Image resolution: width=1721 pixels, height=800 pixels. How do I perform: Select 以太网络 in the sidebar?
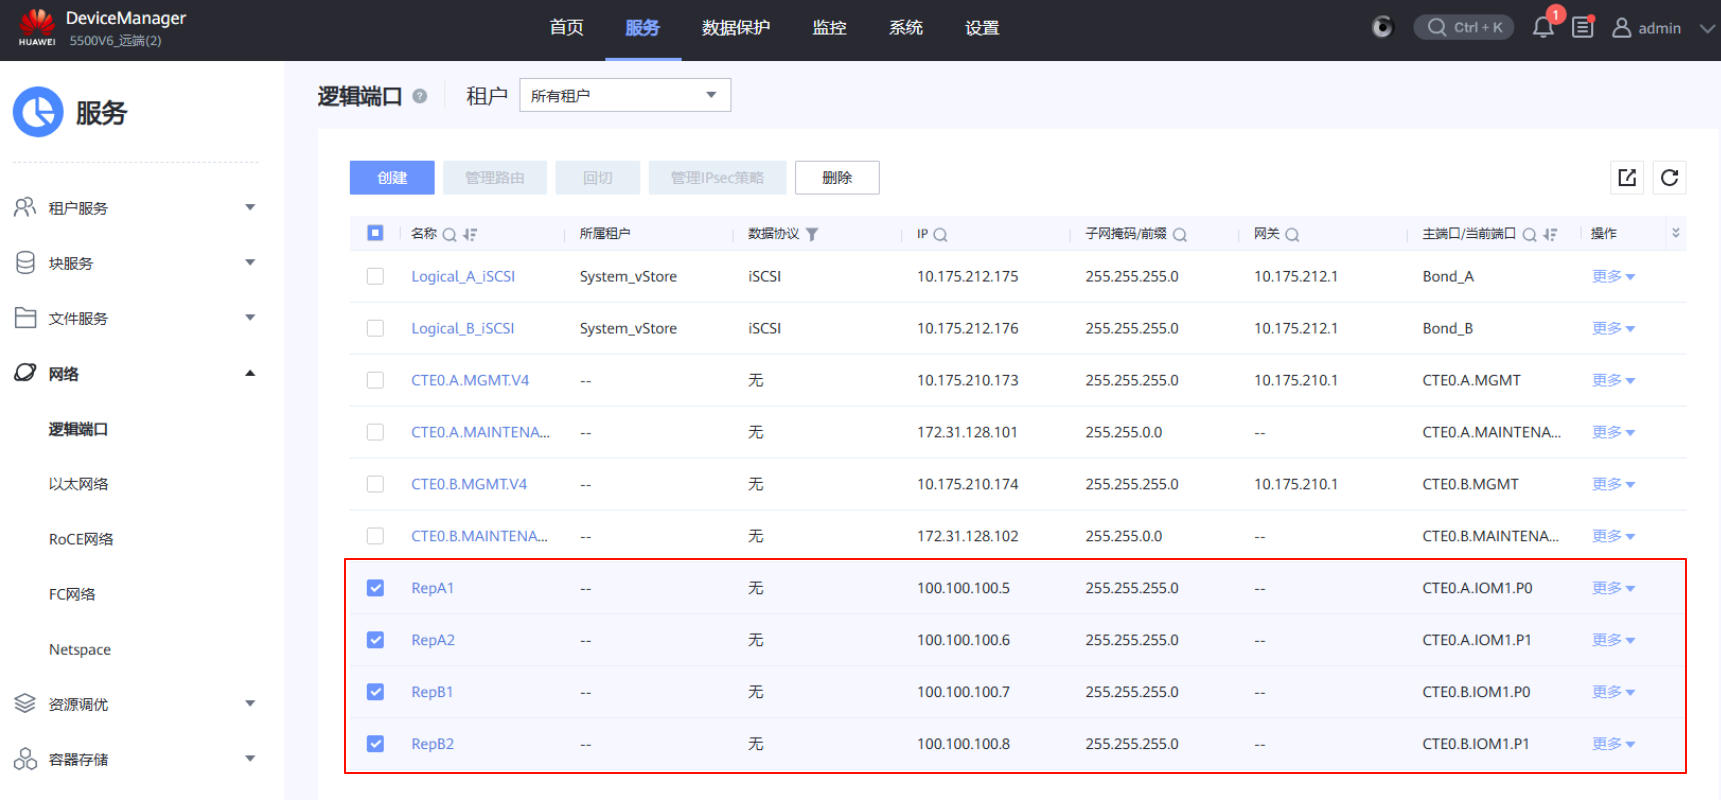point(79,484)
